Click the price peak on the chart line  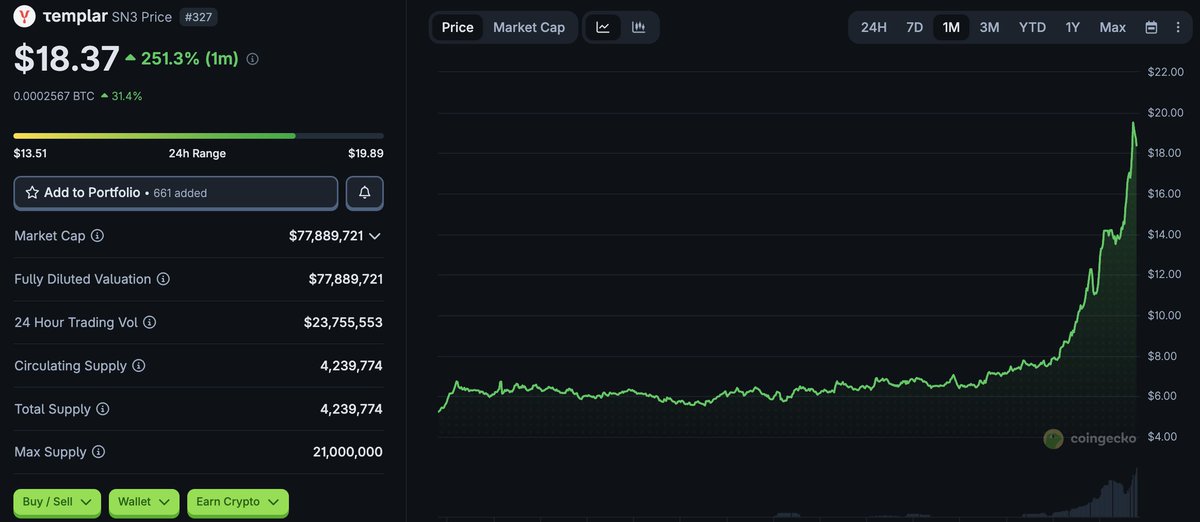(1133, 123)
